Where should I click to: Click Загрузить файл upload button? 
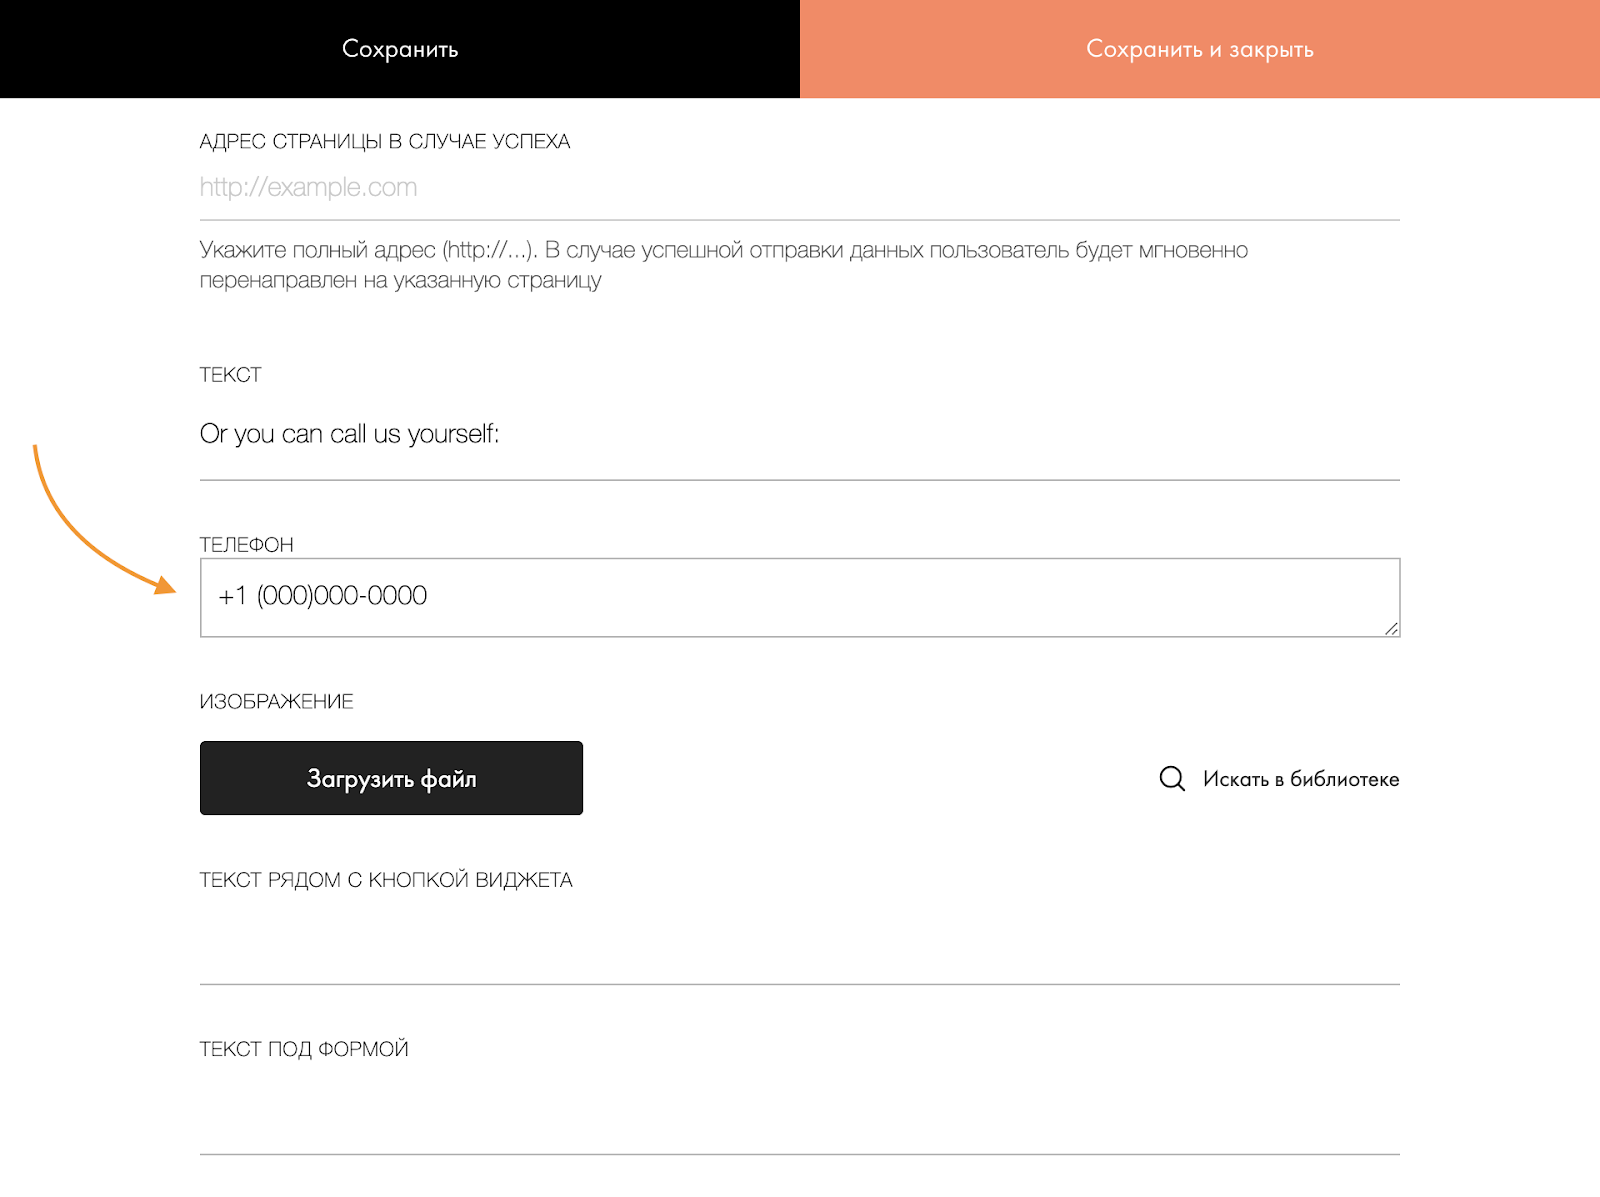tap(391, 778)
